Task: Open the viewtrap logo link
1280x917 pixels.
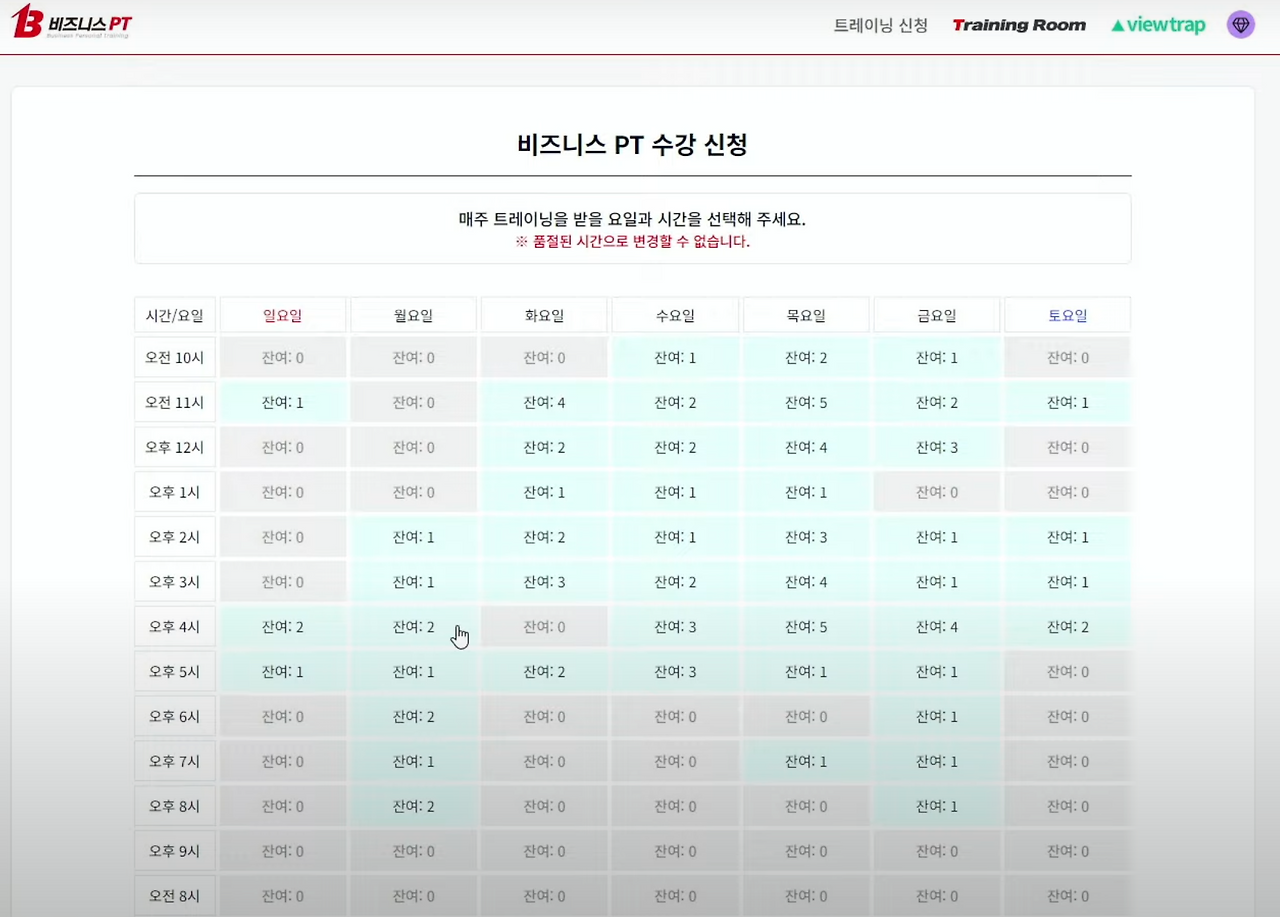Action: [1158, 25]
